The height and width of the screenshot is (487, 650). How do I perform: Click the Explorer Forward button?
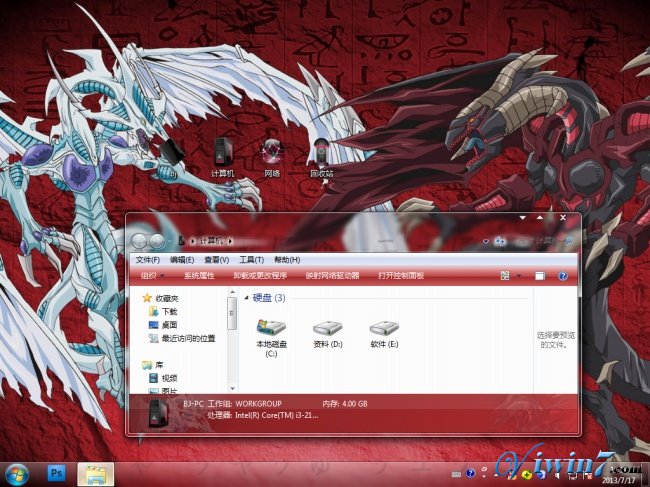coord(156,241)
